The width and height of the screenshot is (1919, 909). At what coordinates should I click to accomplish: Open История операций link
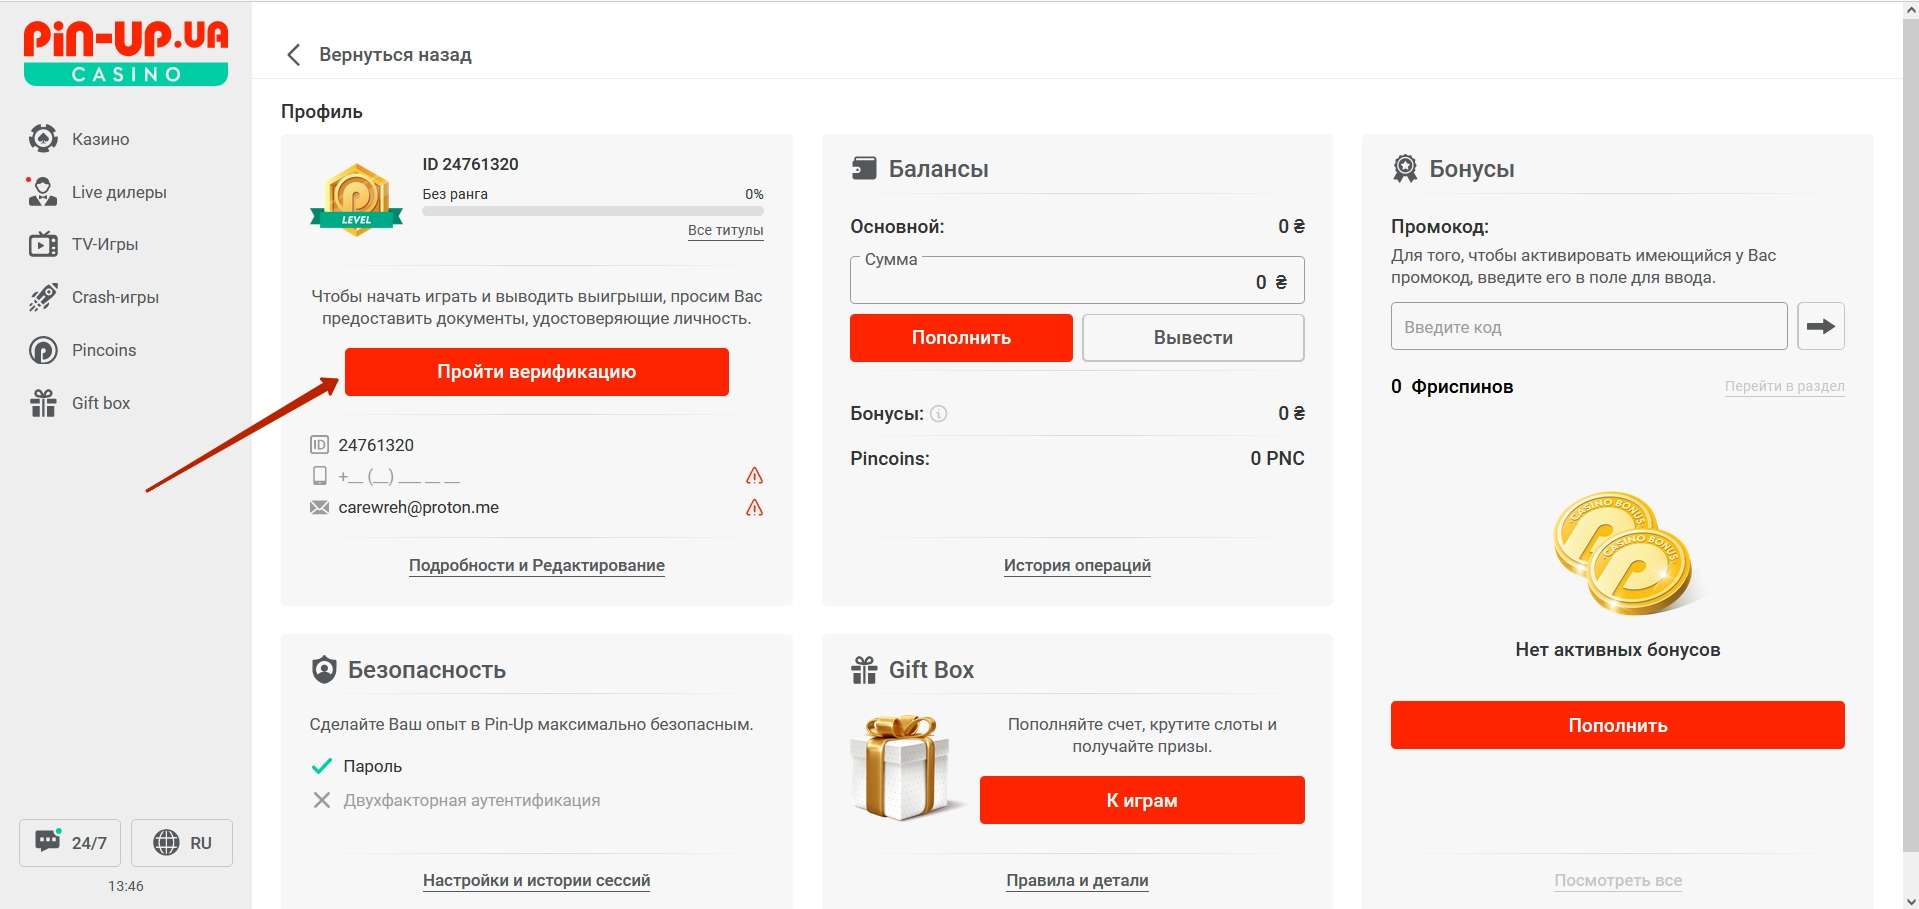[x=1077, y=565]
